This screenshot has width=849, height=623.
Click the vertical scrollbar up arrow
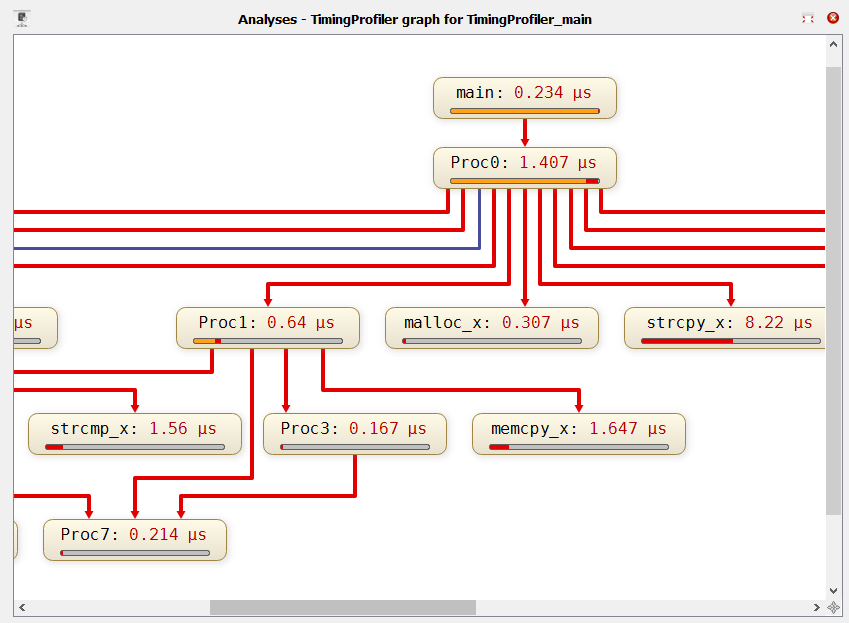coord(834,45)
